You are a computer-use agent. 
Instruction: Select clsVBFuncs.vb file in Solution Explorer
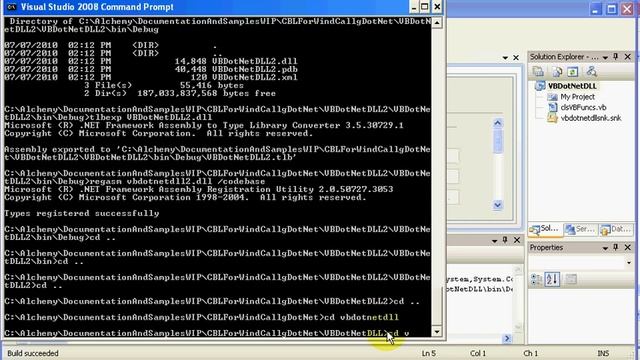(583, 107)
